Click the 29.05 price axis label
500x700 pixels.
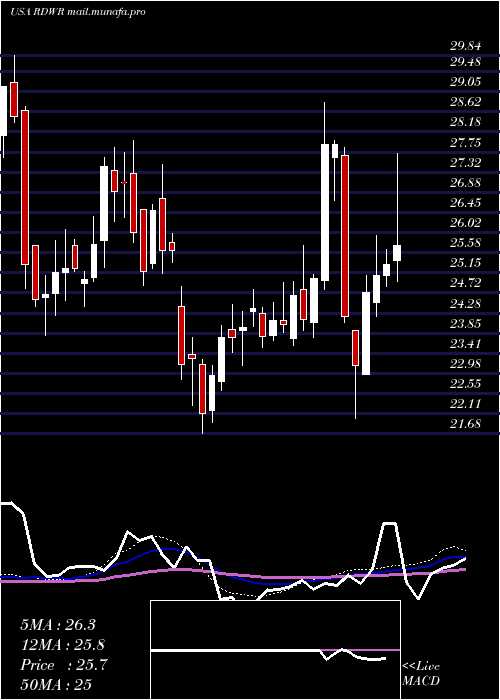(x=465, y=82)
